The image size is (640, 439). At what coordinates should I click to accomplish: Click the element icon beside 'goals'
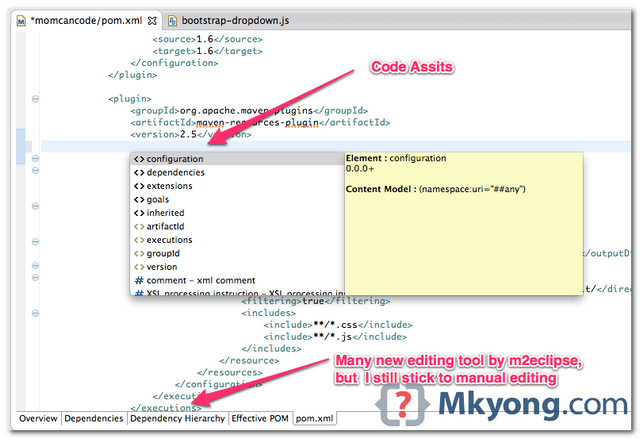click(x=139, y=200)
